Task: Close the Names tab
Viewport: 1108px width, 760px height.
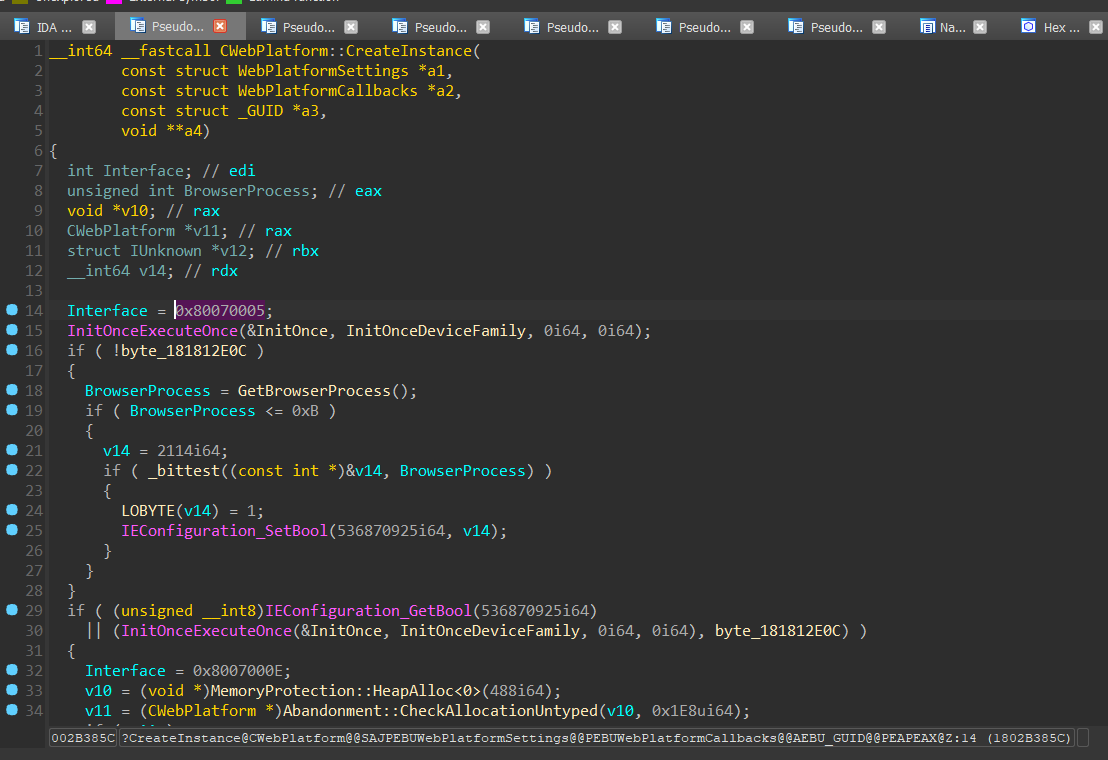Action: coord(980,27)
